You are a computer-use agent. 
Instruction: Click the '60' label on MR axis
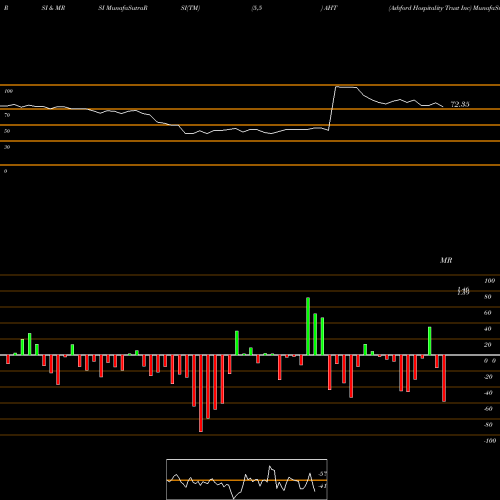click(488, 313)
